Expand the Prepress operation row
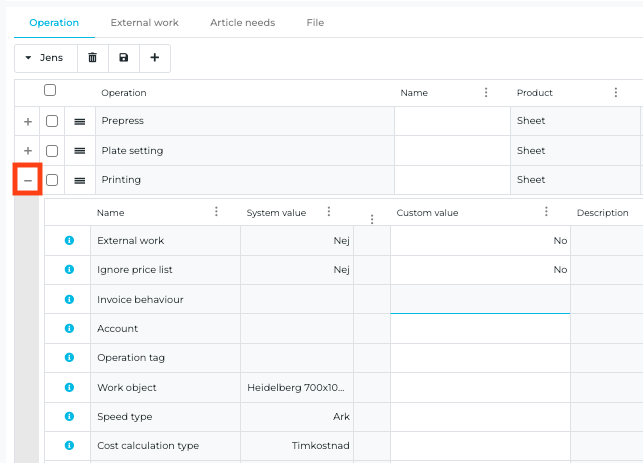The image size is (643, 463). tap(28, 121)
